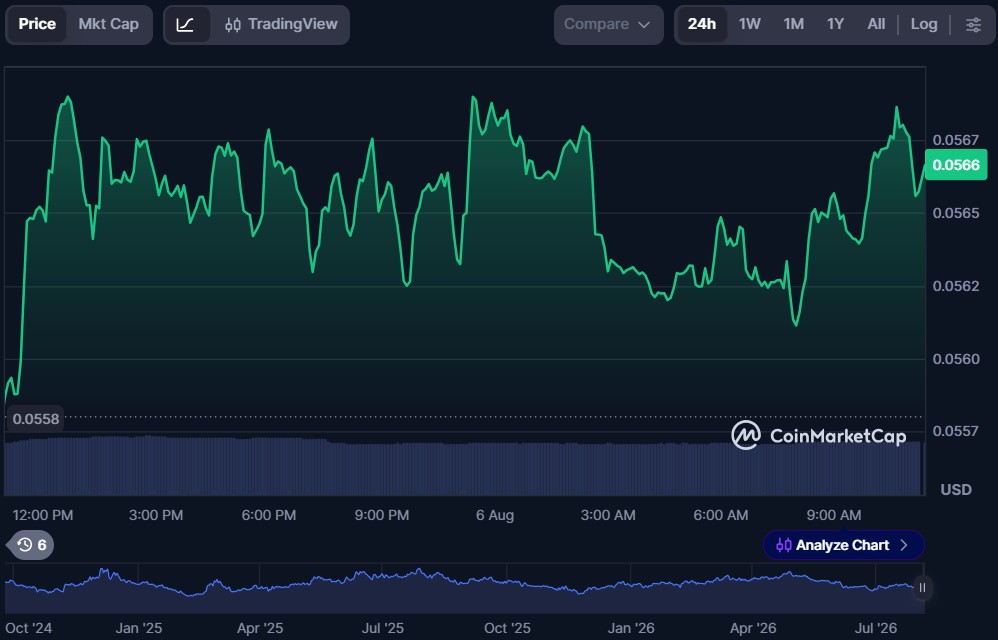Viewport: 998px width, 640px height.
Task: Grab the range slider pause handle
Action: (x=922, y=588)
